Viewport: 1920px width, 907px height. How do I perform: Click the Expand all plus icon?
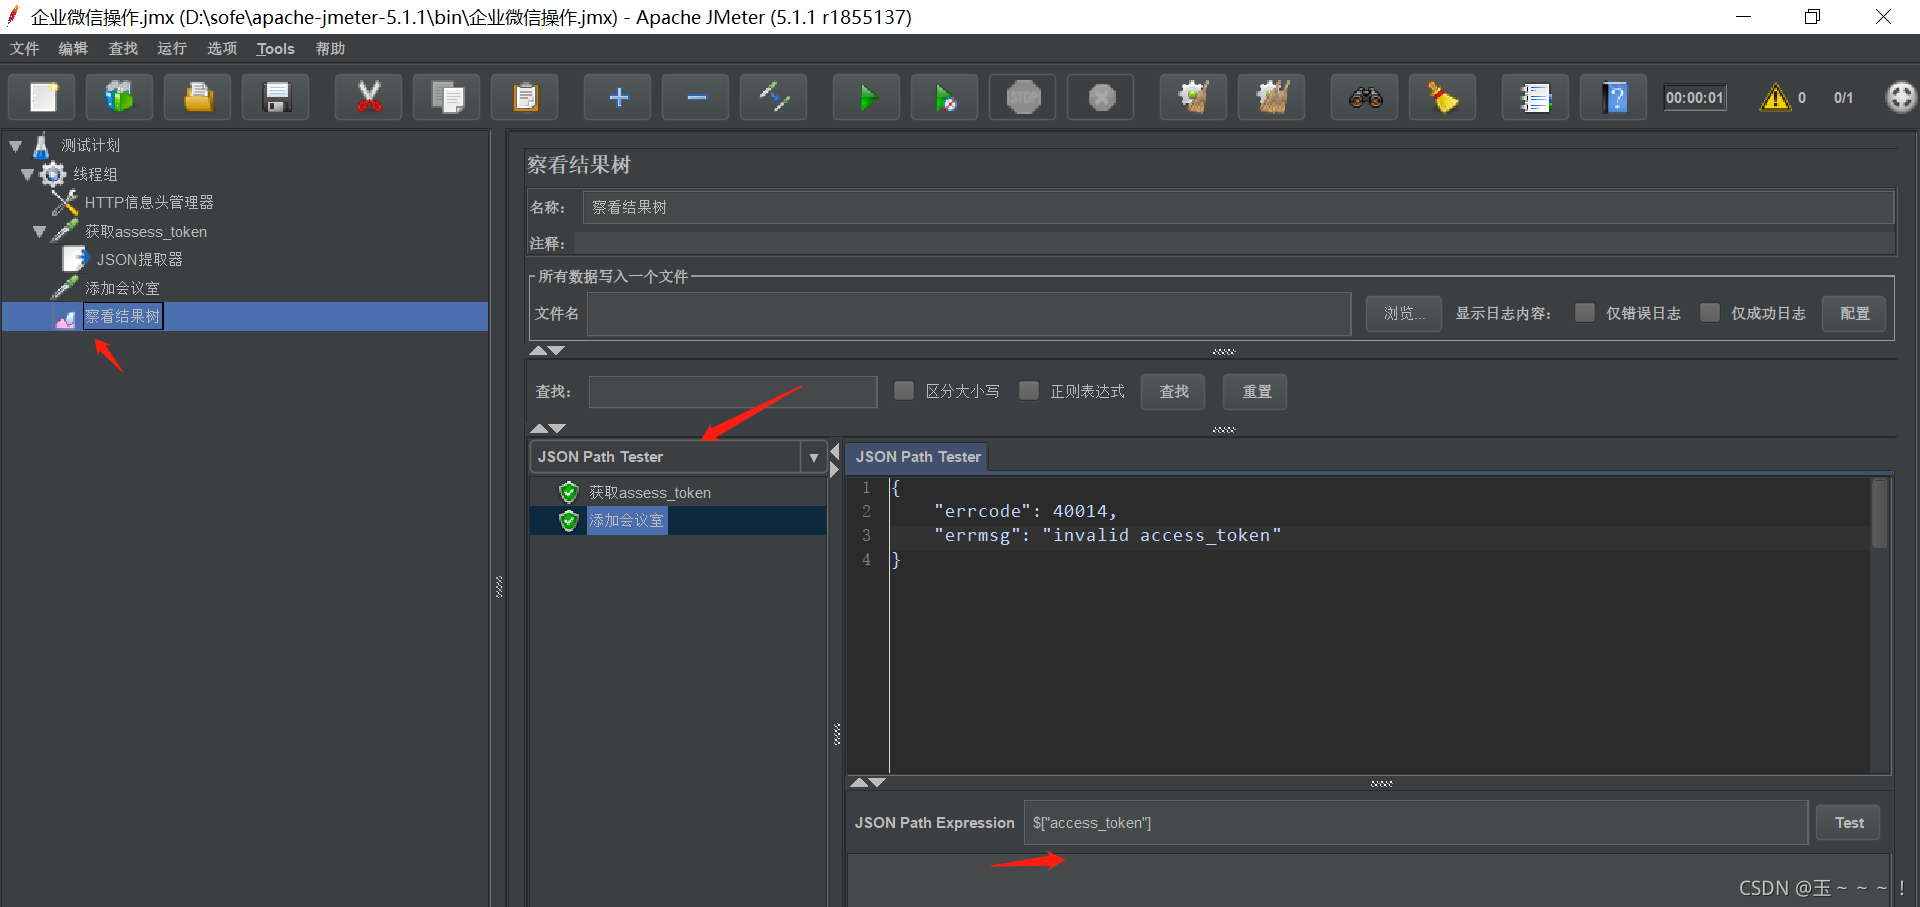[618, 97]
